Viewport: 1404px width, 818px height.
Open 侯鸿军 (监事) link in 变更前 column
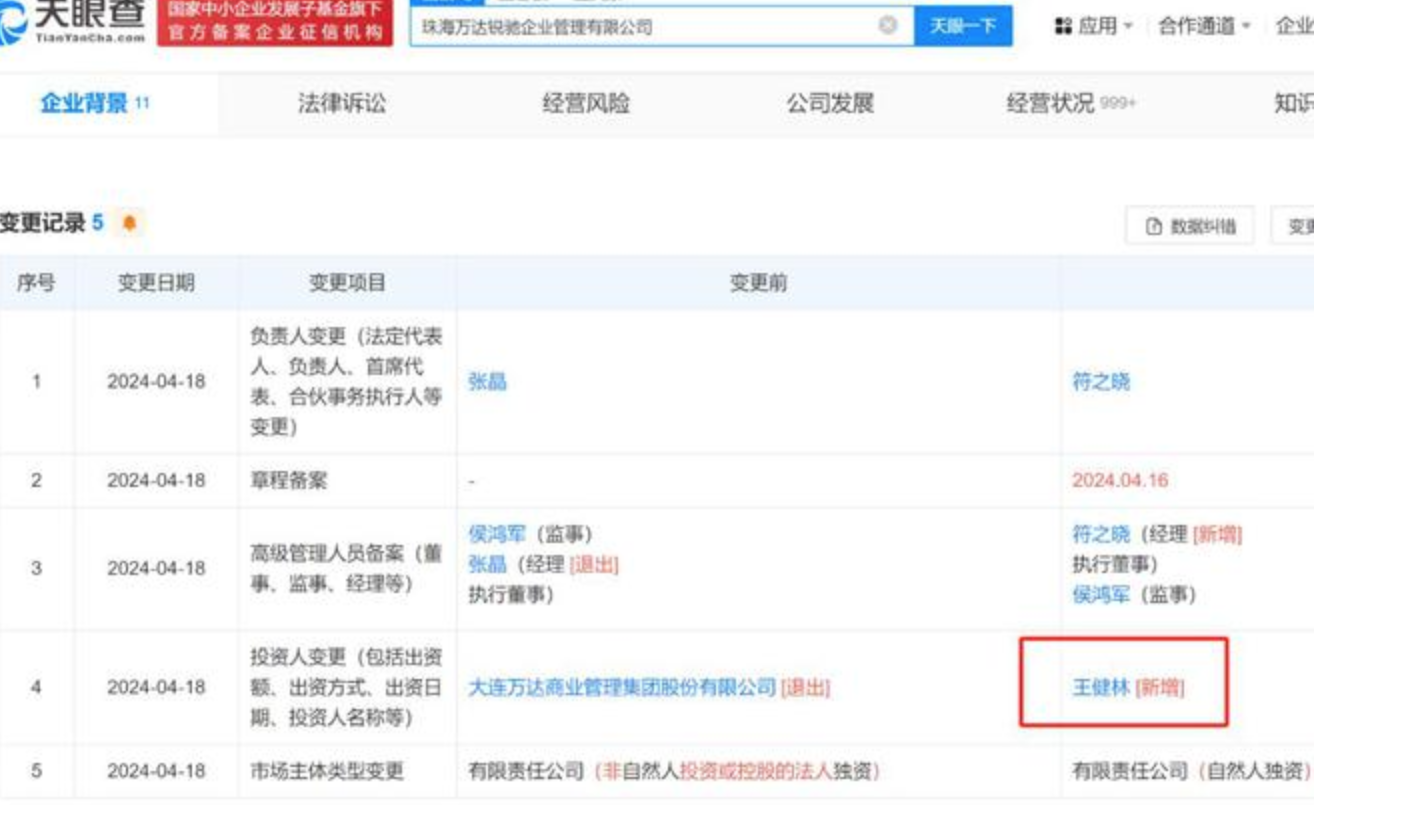497,535
